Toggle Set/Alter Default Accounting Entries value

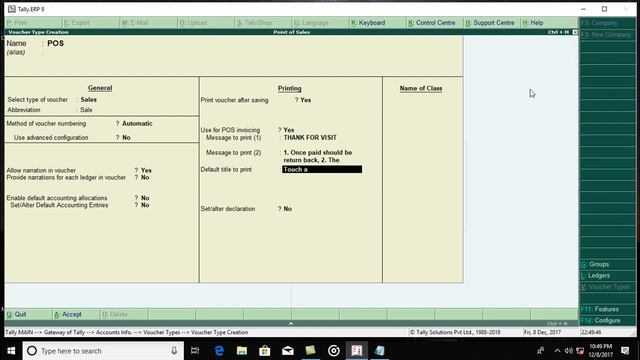point(145,205)
